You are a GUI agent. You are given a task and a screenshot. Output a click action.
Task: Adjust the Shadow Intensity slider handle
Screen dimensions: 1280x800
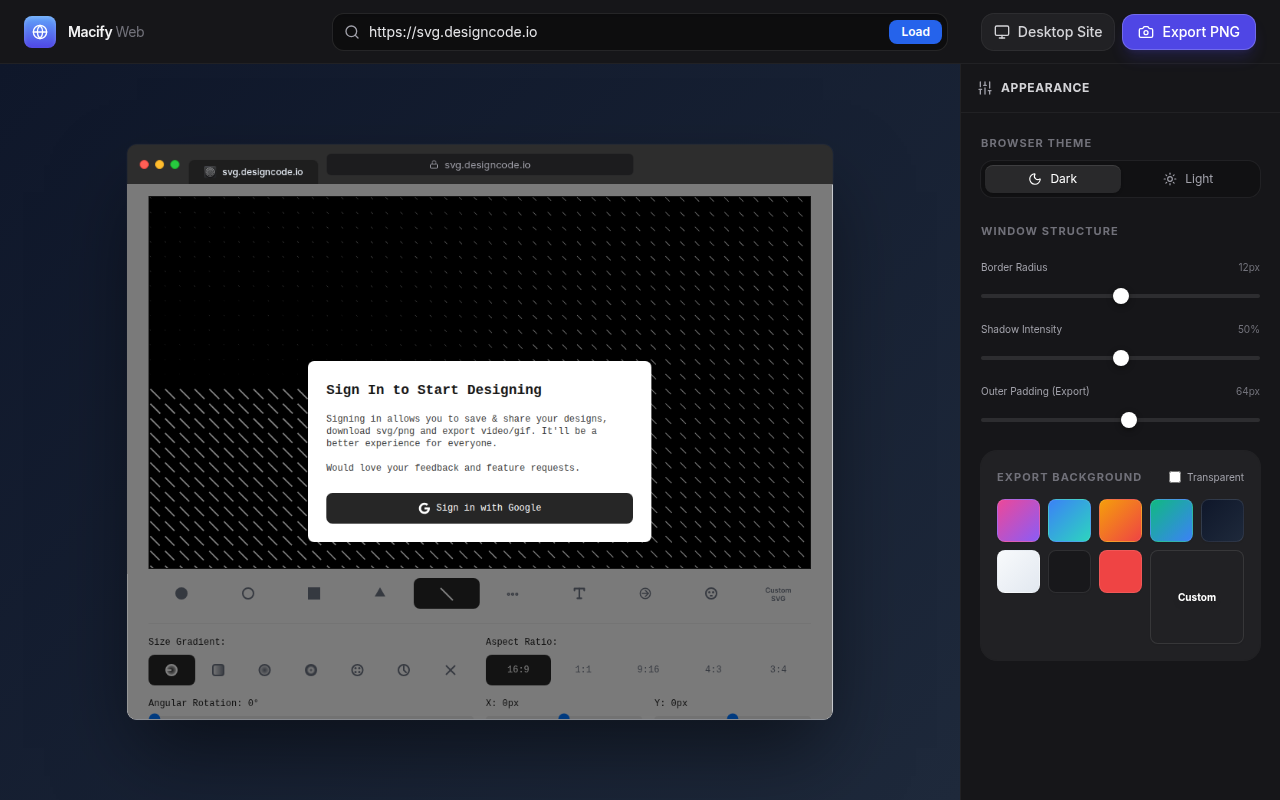pos(1121,358)
